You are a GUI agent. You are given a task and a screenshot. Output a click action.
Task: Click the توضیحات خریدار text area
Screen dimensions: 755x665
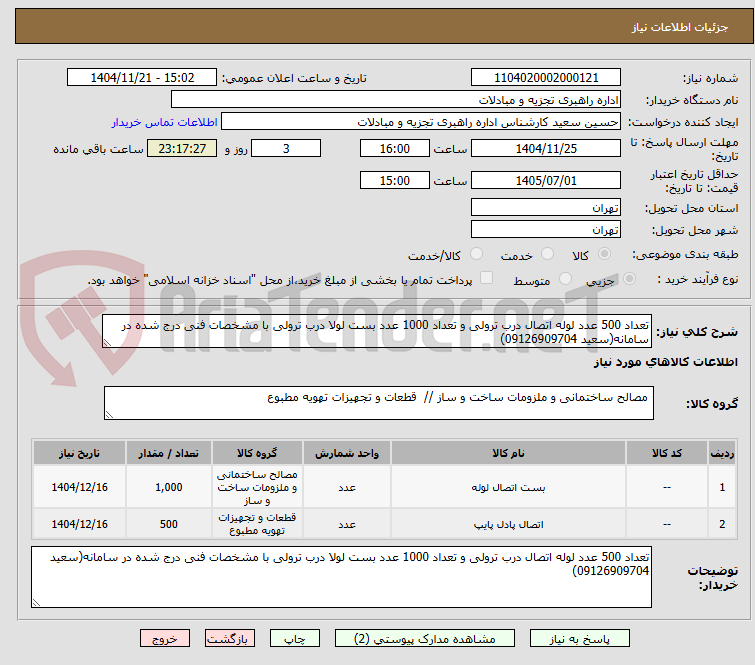pyautogui.click(x=341, y=577)
